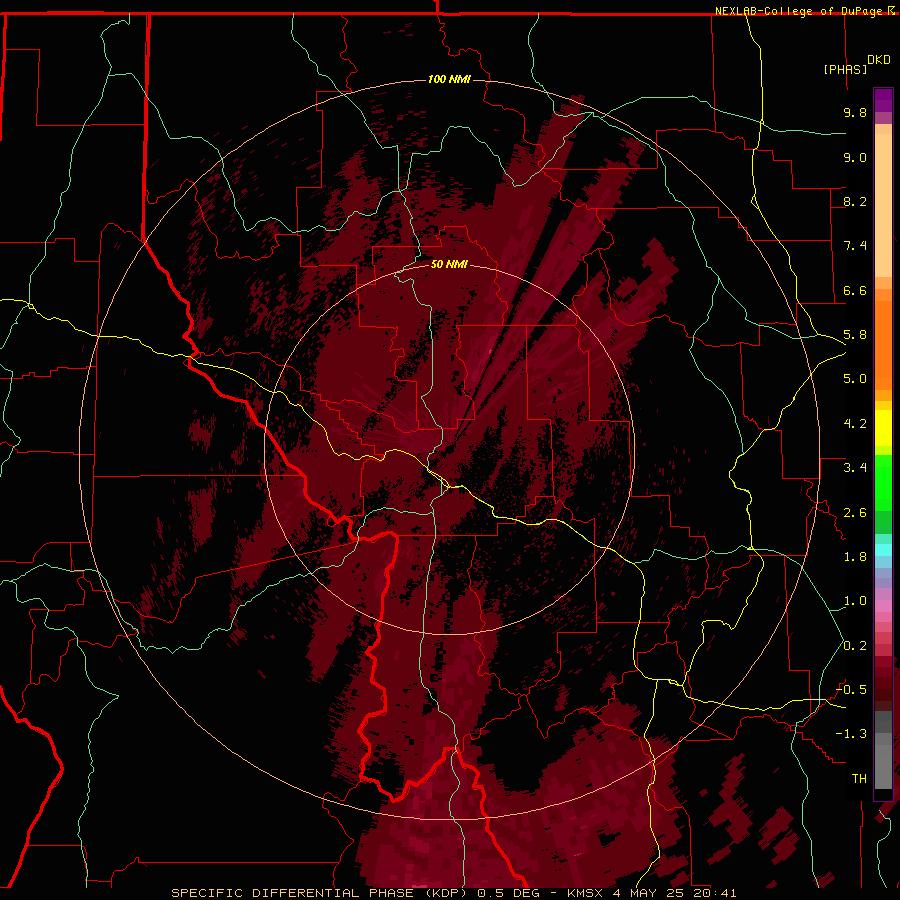The width and height of the screenshot is (900, 900).
Task: Click the product title caption at bottom
Action: (x=453, y=893)
